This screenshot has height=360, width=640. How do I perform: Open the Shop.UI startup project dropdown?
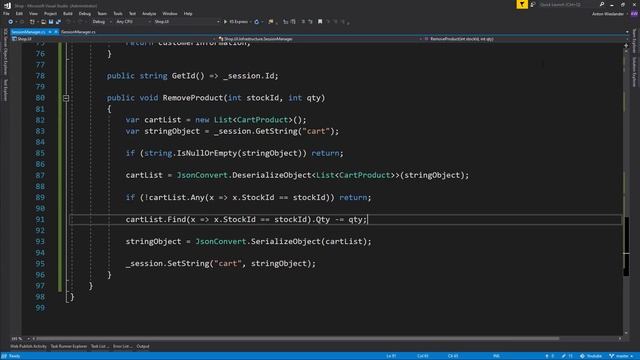(186, 22)
